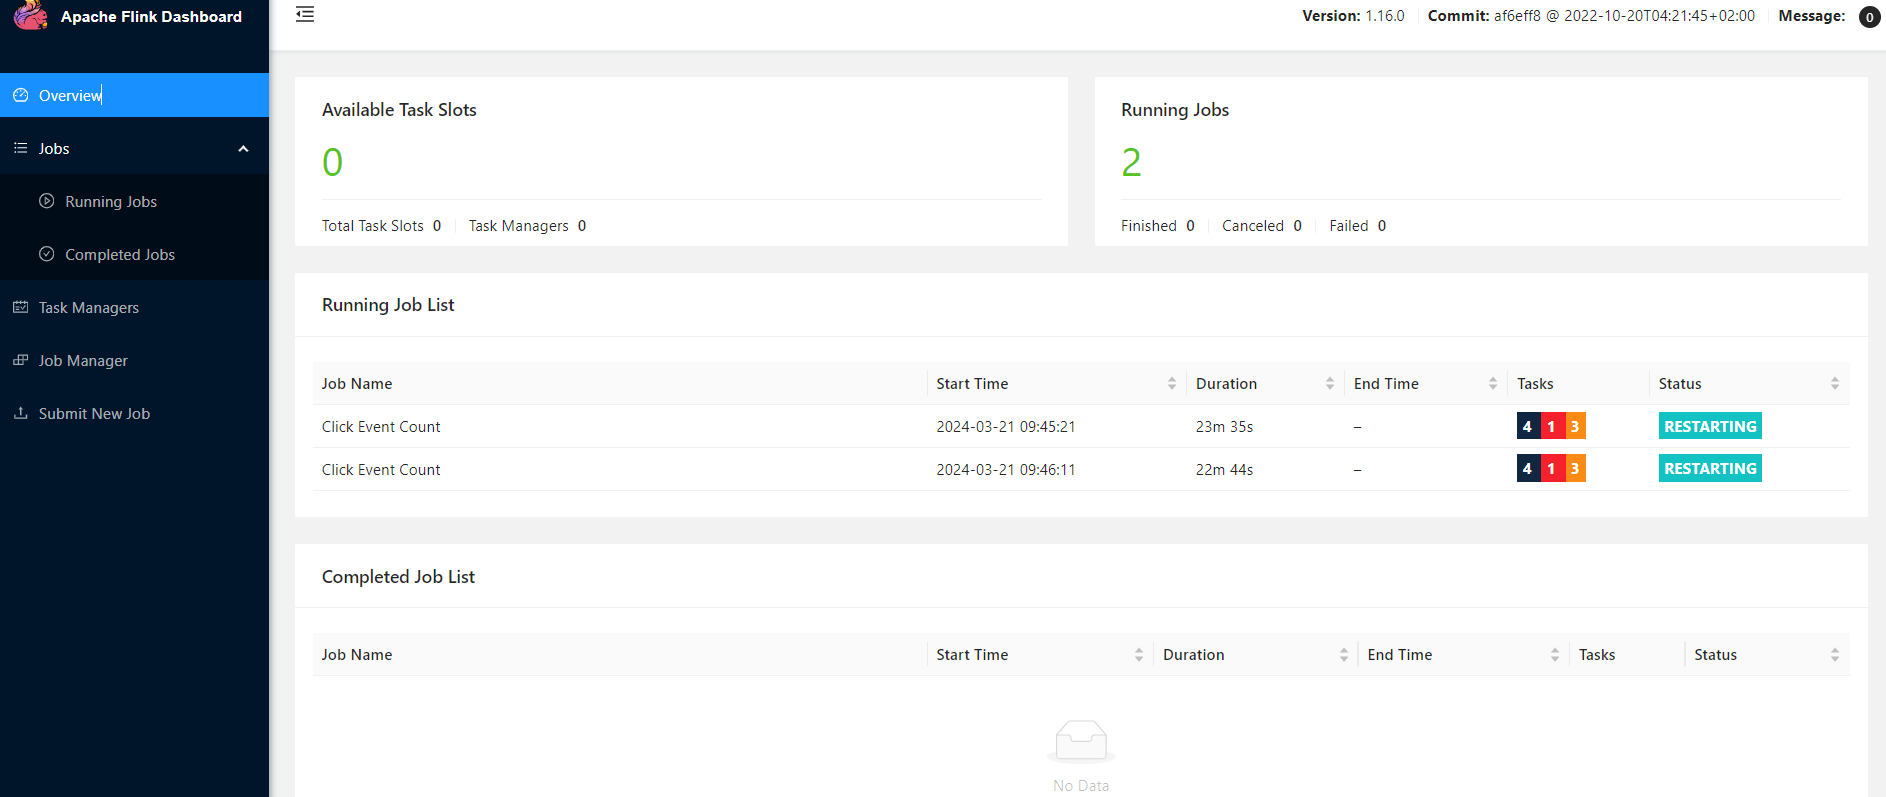The height and width of the screenshot is (797, 1886).
Task: Open the Overview menu item
Action: point(134,95)
